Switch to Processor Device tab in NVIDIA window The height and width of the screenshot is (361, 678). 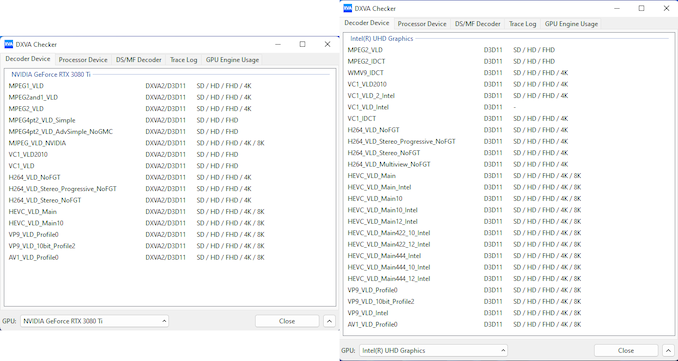pos(83,60)
